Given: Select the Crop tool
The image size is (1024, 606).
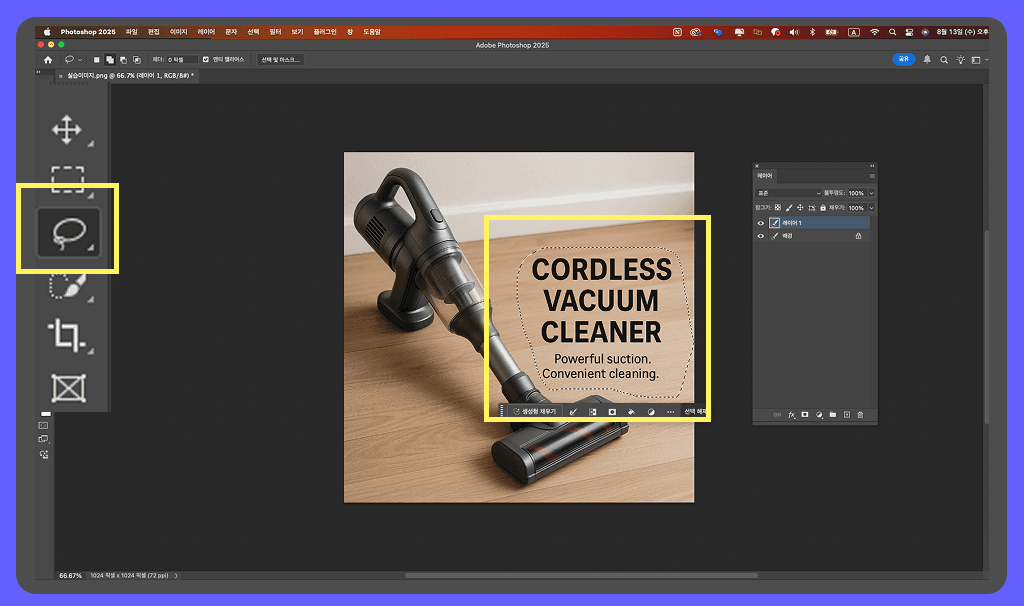Looking at the screenshot, I should pos(66,336).
